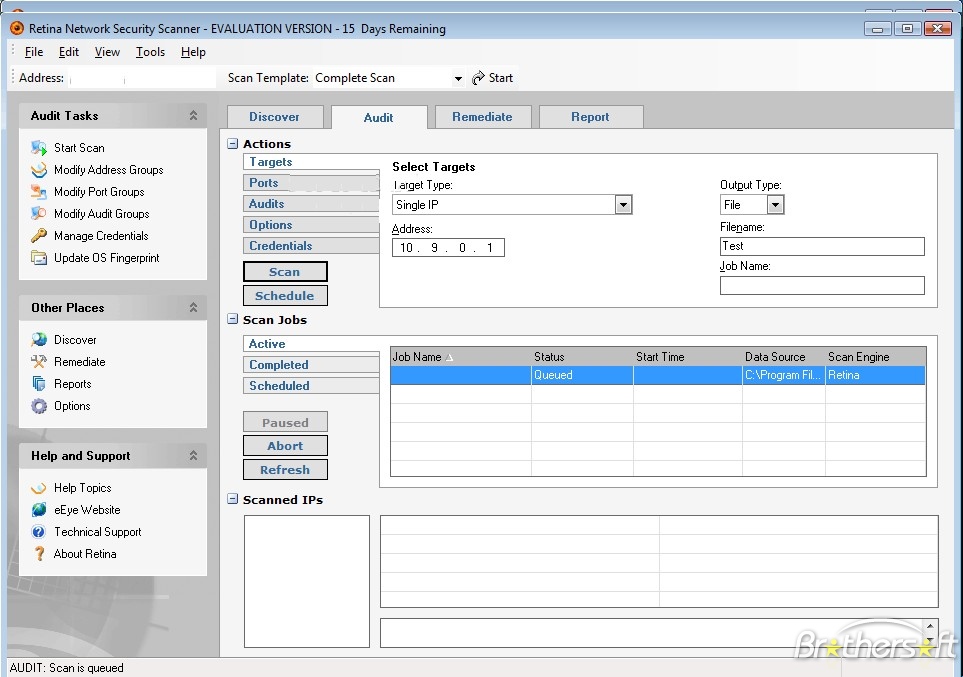This screenshot has height=677, width=963.
Task: Show Active scan jobs
Action: (x=311, y=344)
